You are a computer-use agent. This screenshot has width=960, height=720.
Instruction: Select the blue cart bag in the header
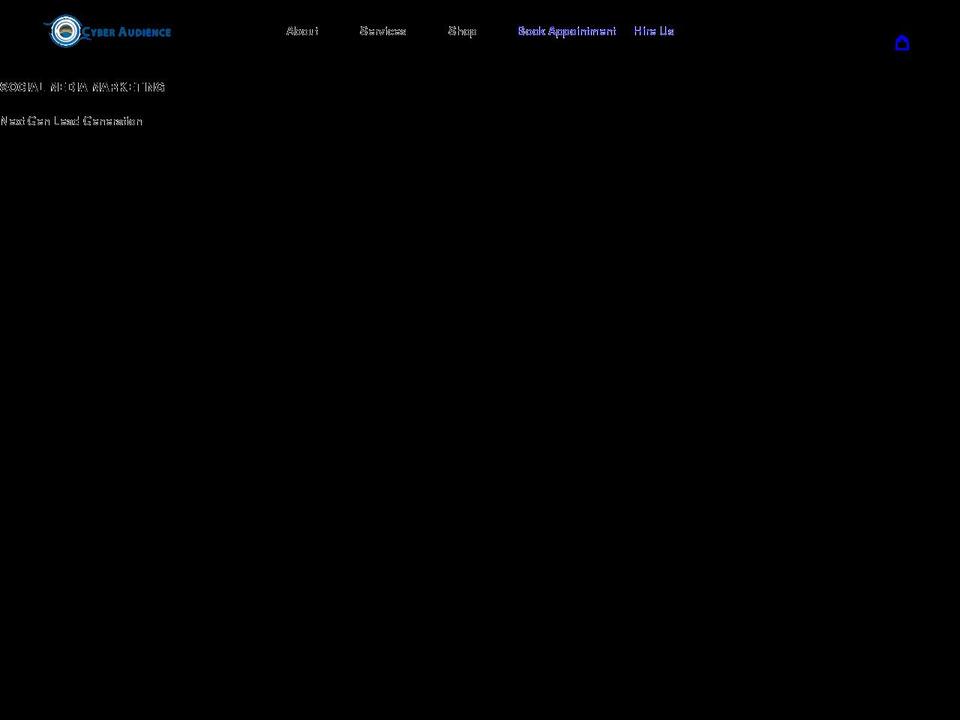pos(903,43)
